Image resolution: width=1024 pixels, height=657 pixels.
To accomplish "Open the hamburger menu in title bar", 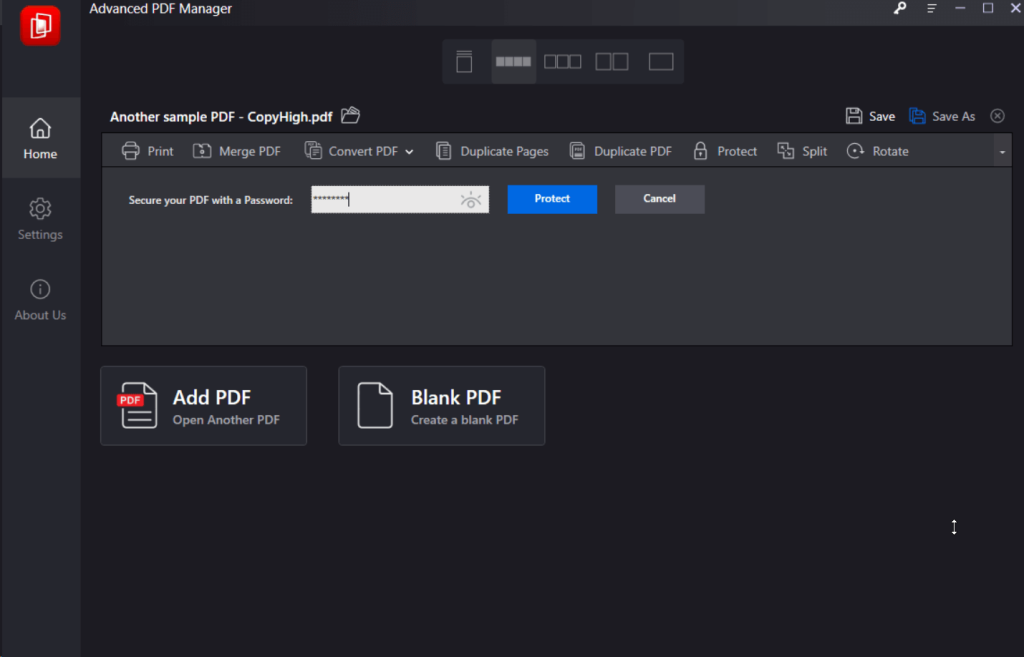I will (x=931, y=8).
